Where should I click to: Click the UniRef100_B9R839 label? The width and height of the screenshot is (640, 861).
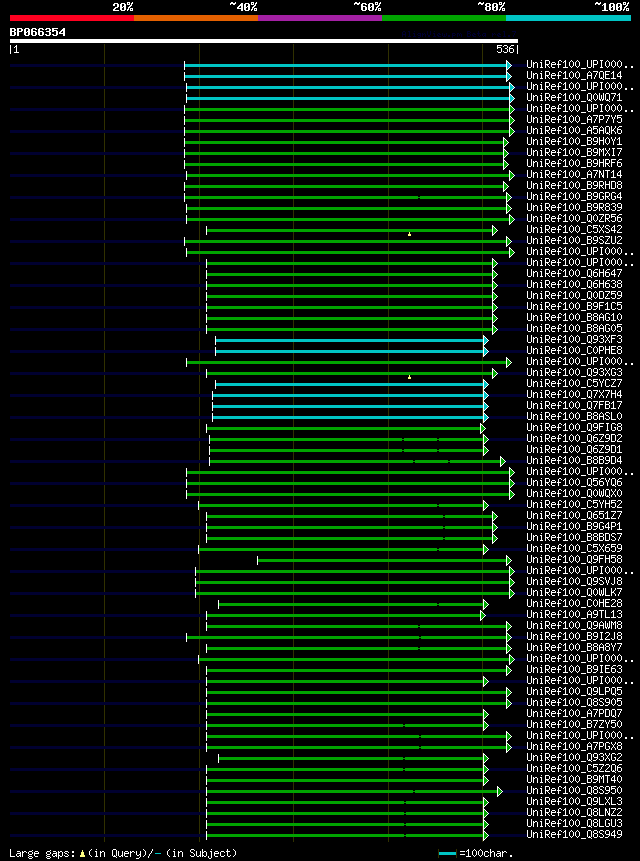coord(574,208)
